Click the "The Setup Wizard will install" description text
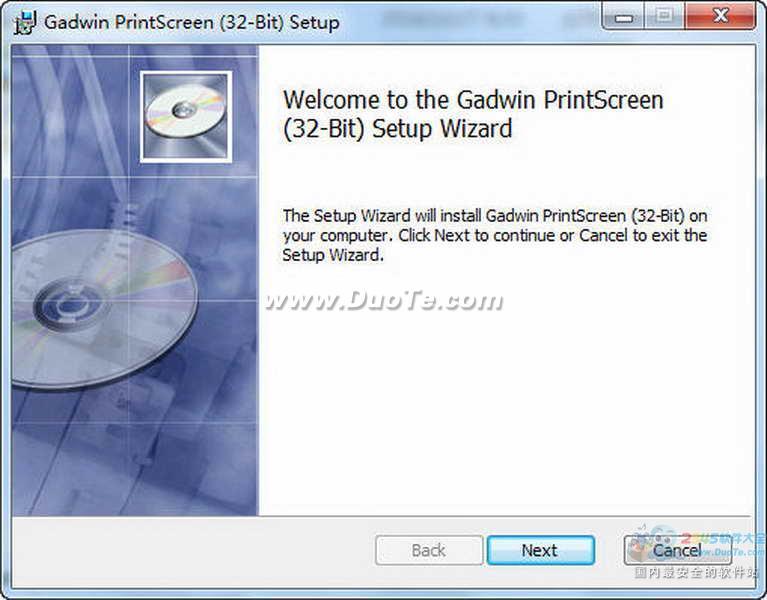The image size is (767, 600). click(495, 235)
